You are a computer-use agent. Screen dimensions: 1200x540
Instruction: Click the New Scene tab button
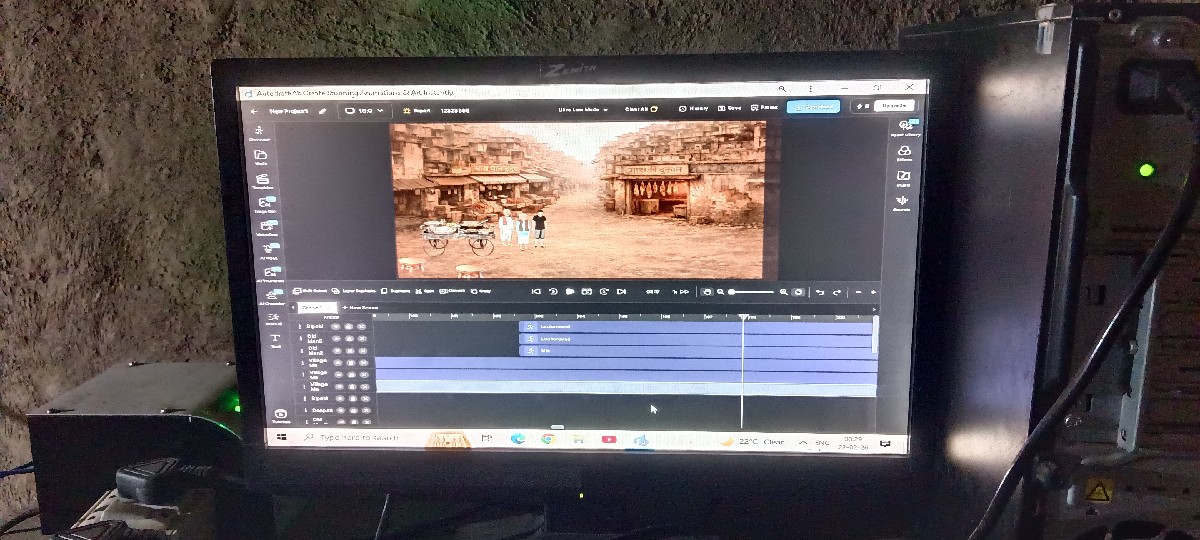coord(360,307)
